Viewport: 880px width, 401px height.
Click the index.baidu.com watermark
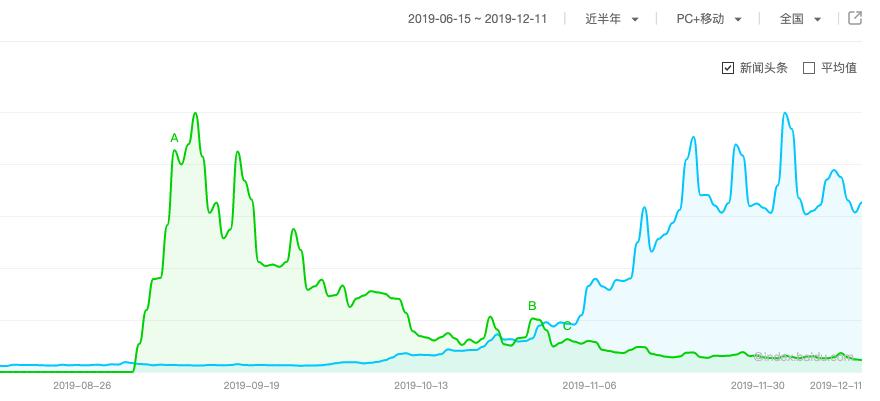[804, 356]
